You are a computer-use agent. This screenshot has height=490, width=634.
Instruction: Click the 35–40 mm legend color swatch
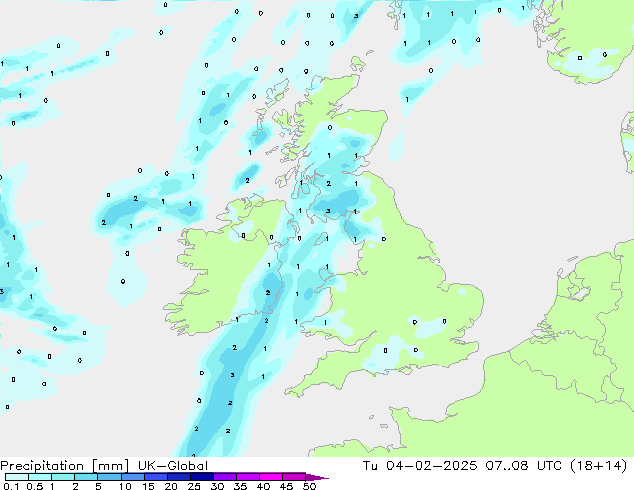[247, 477]
